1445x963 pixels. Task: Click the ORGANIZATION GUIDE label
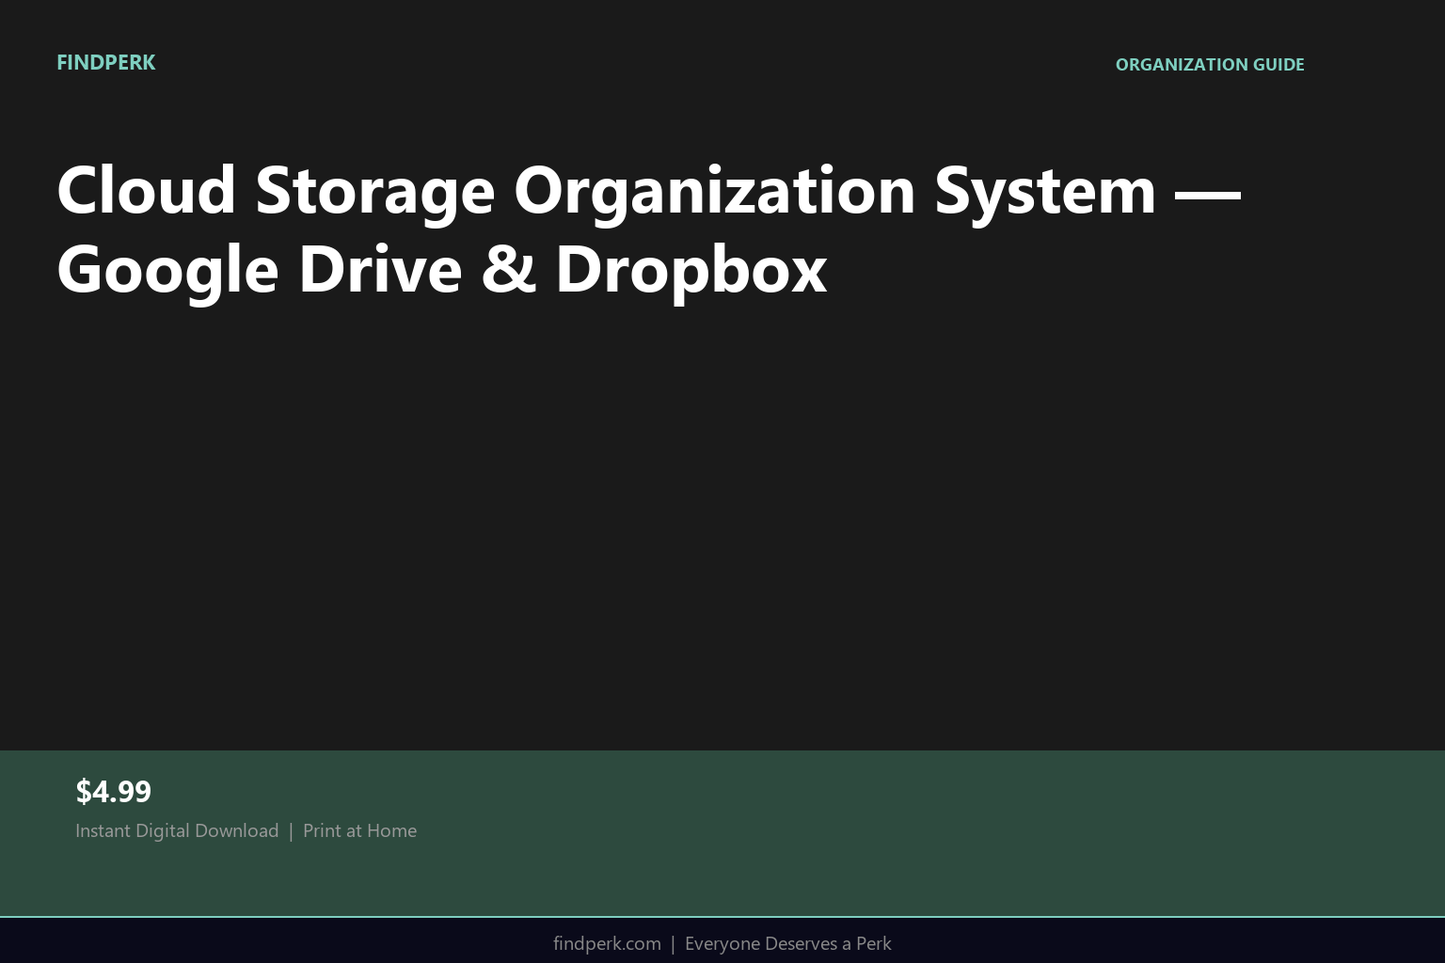click(1210, 65)
